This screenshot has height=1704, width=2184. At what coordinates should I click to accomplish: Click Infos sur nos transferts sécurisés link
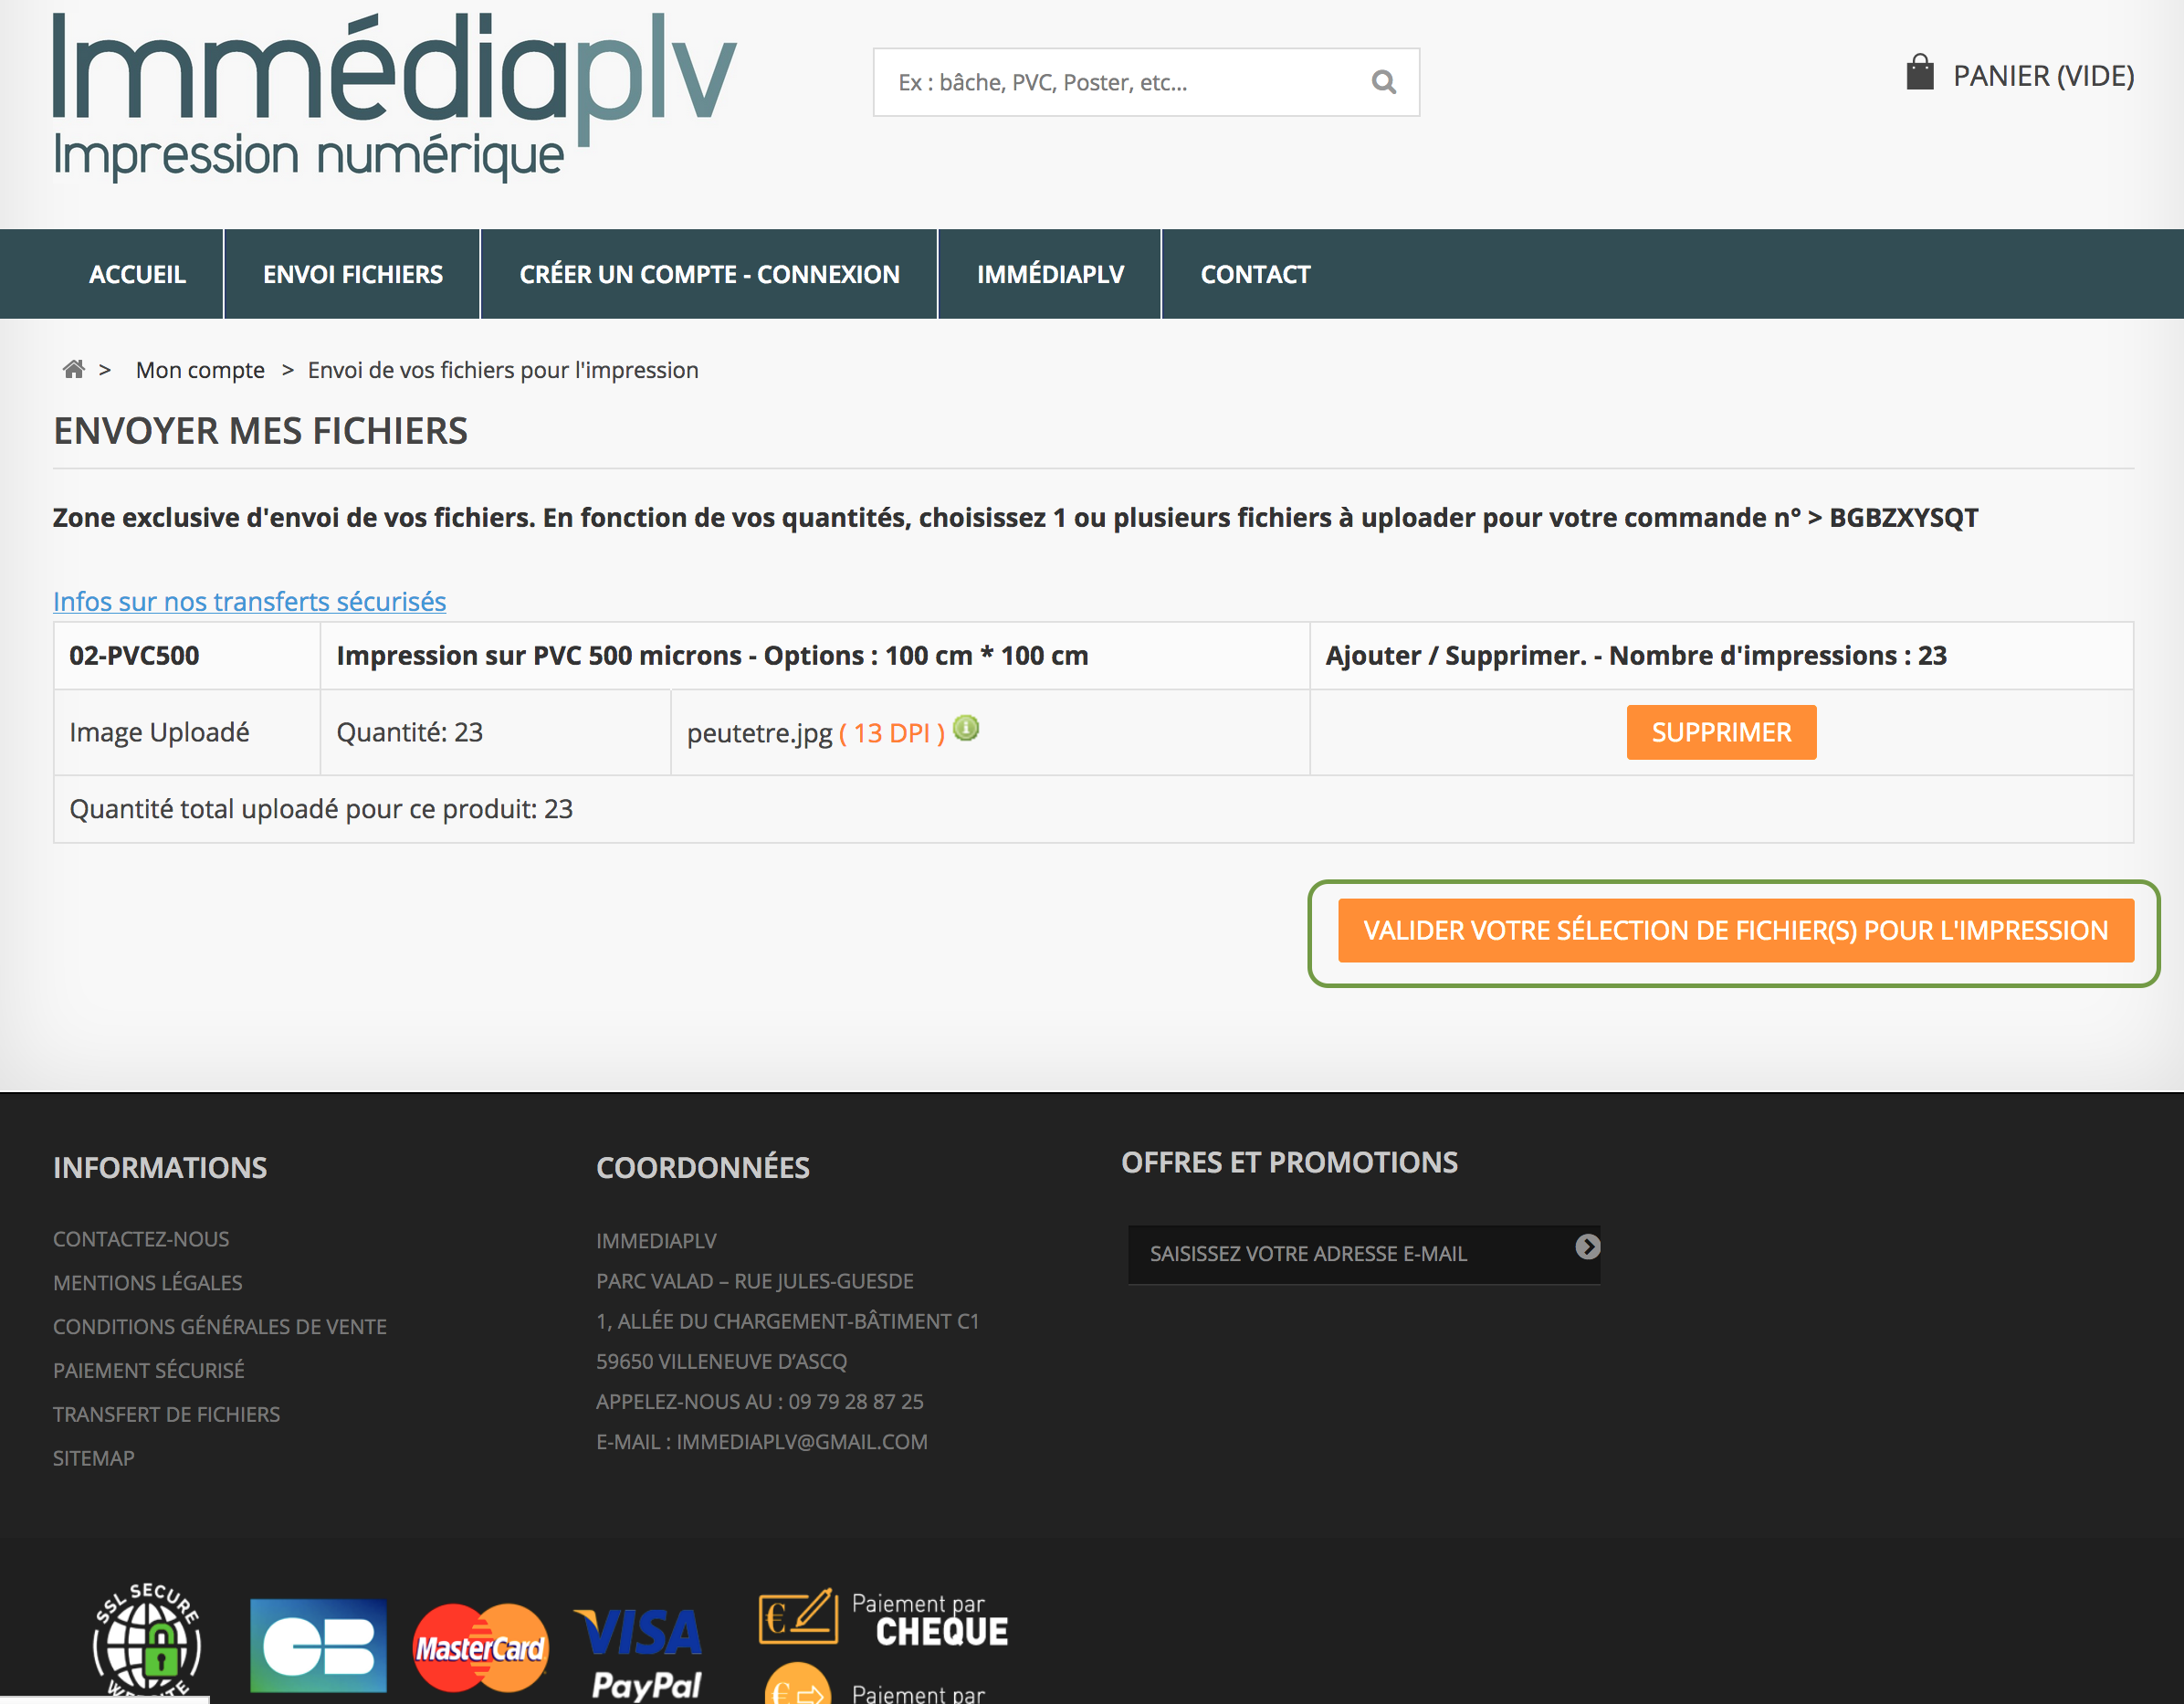(250, 601)
